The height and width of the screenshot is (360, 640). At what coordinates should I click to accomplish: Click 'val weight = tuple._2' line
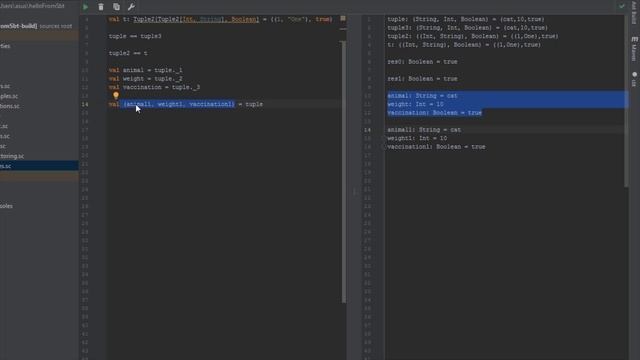[145, 79]
